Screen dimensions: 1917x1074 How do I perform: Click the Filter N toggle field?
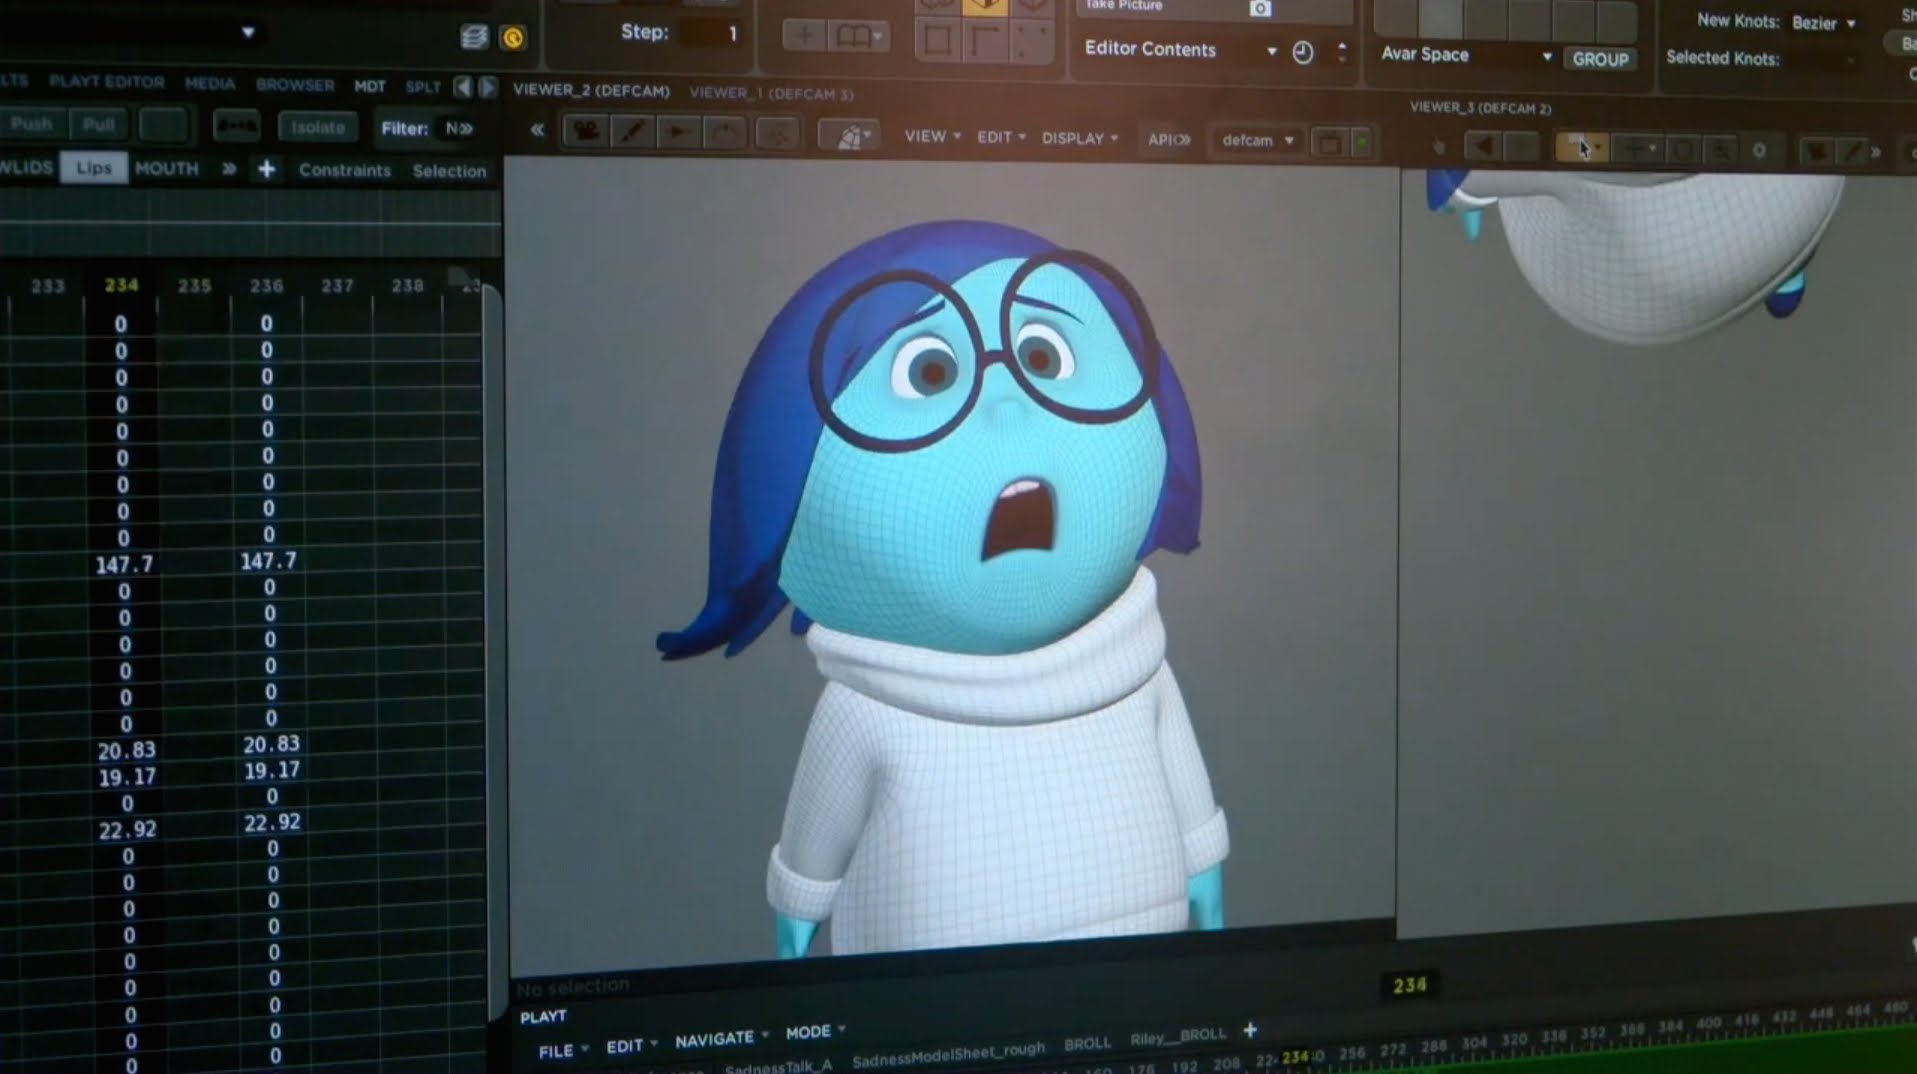click(x=456, y=128)
